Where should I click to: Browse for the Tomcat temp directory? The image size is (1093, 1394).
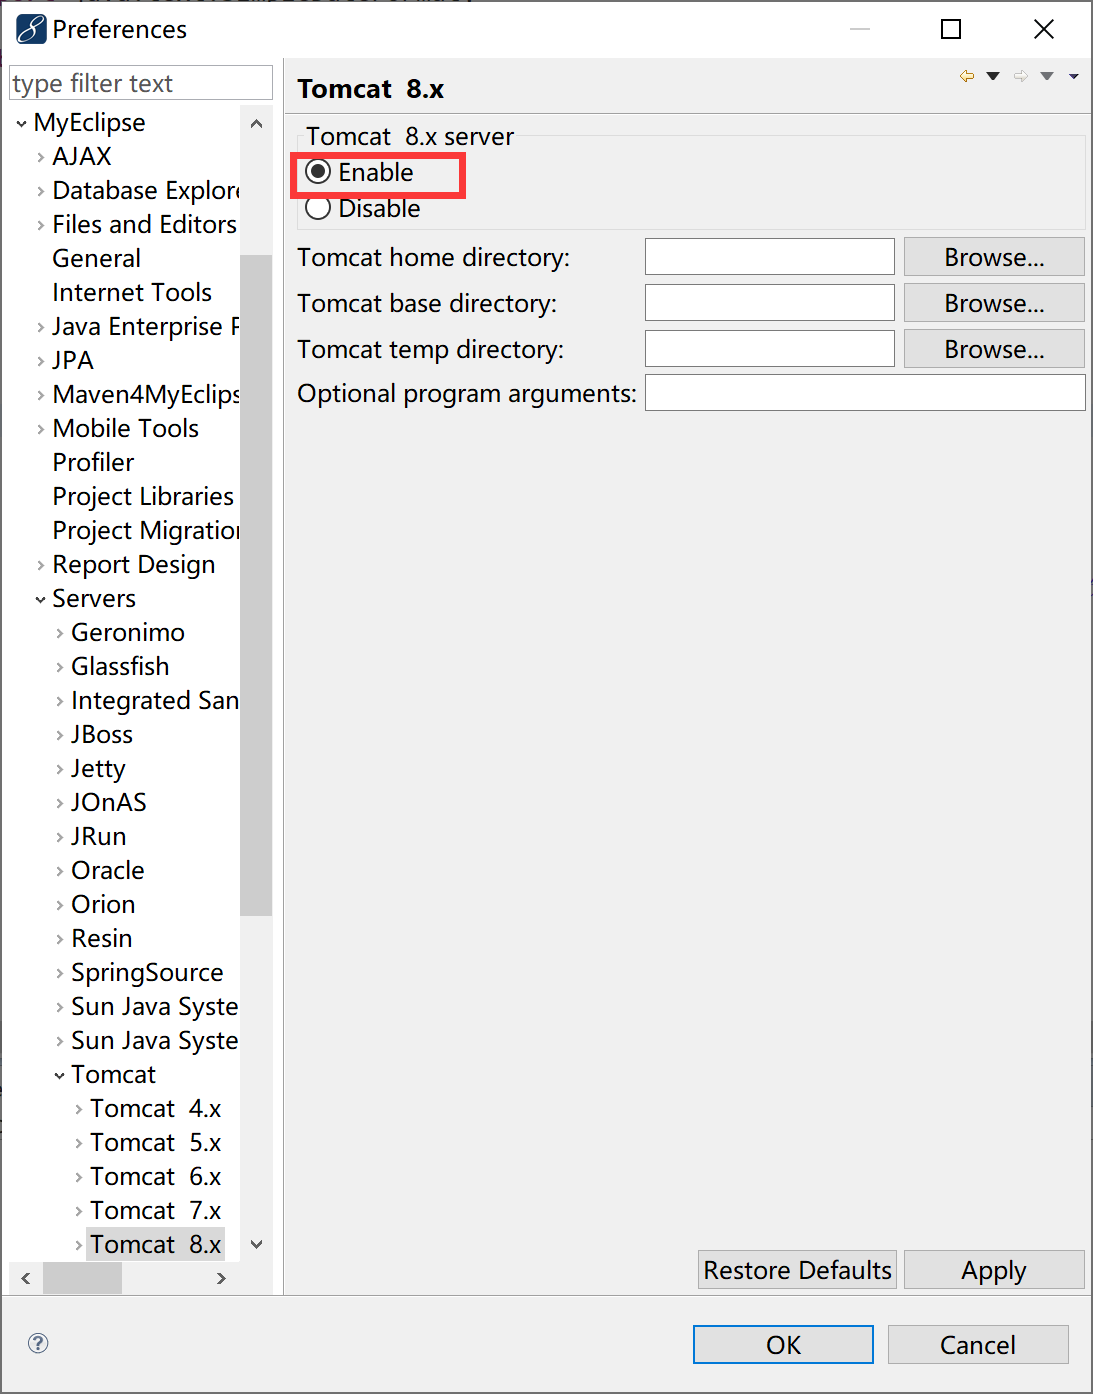point(994,349)
